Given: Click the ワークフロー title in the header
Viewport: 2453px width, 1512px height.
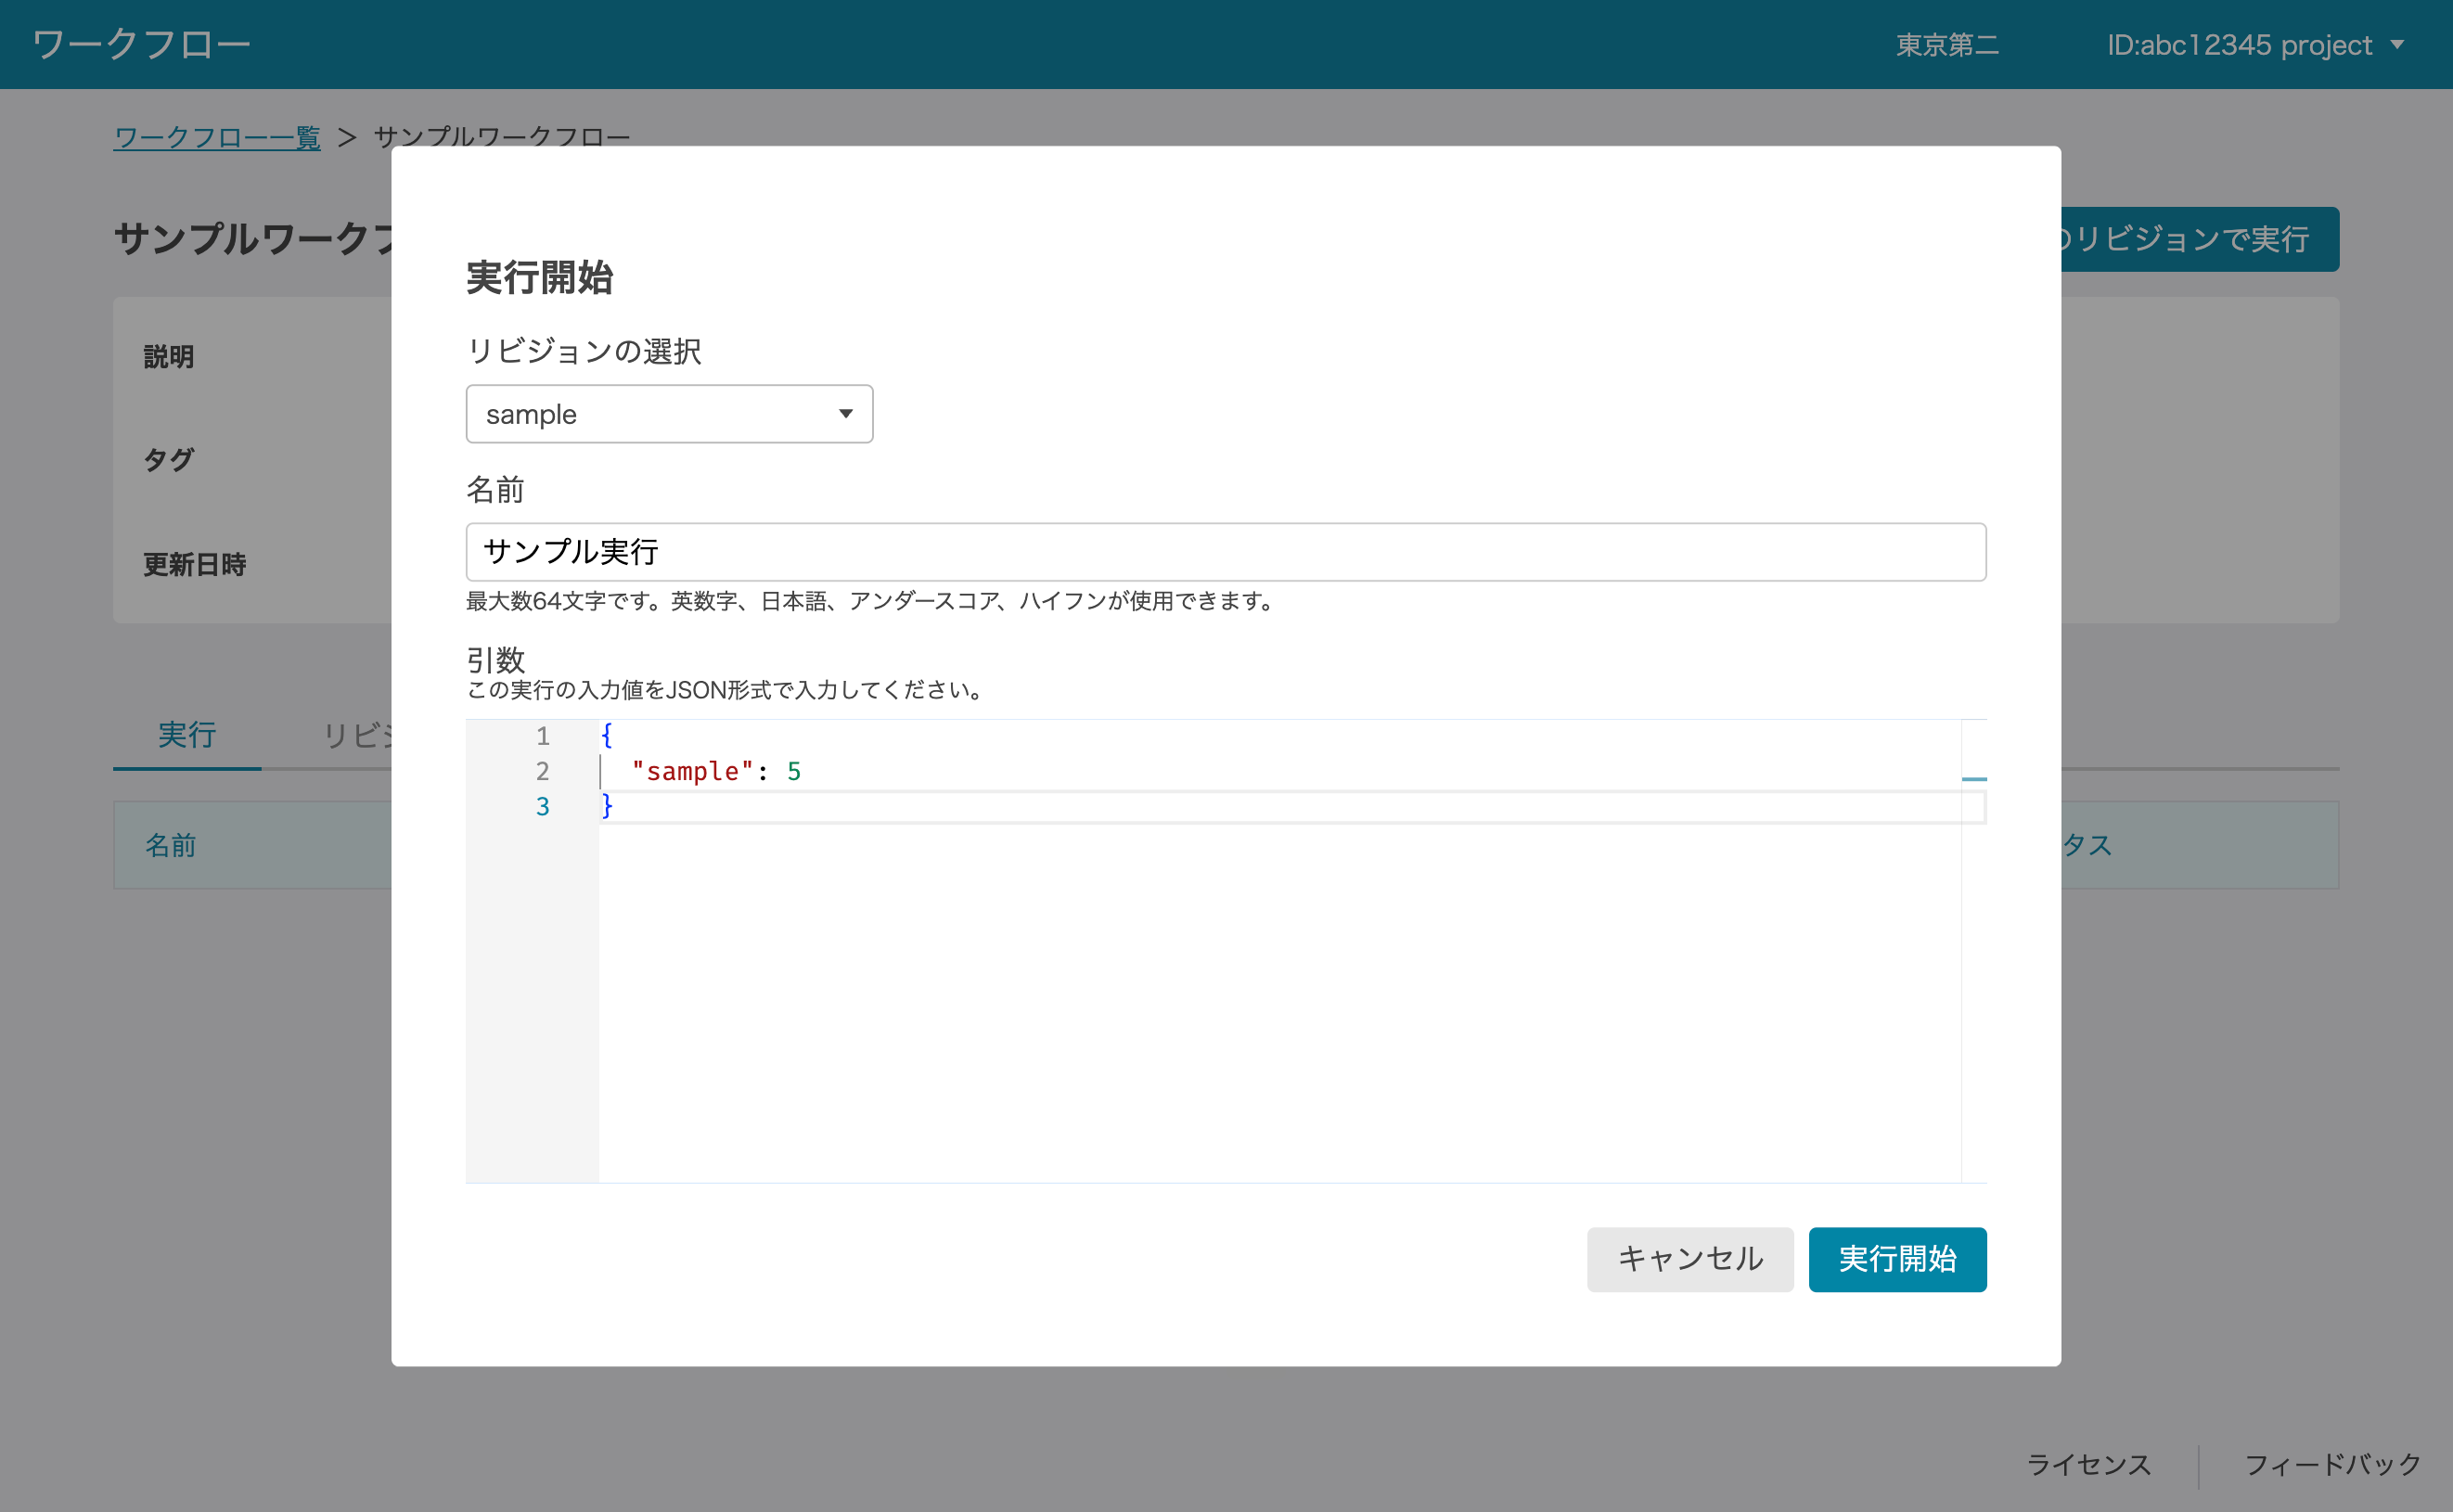Looking at the screenshot, I should click(141, 44).
